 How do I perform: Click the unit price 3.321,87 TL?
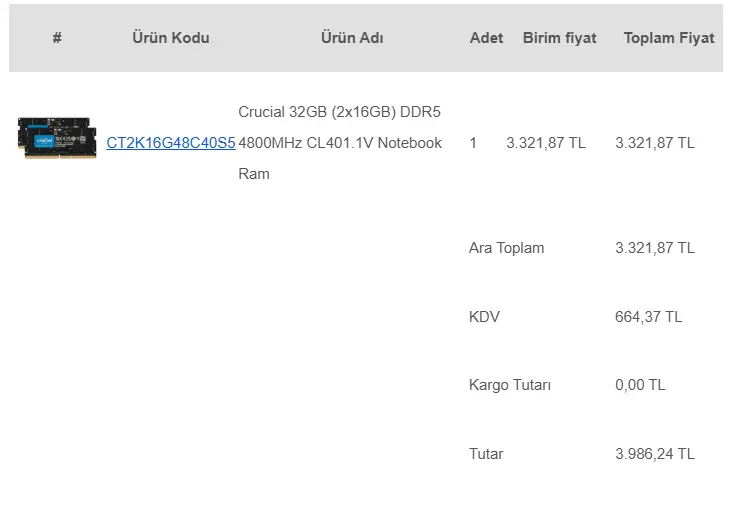pos(546,143)
